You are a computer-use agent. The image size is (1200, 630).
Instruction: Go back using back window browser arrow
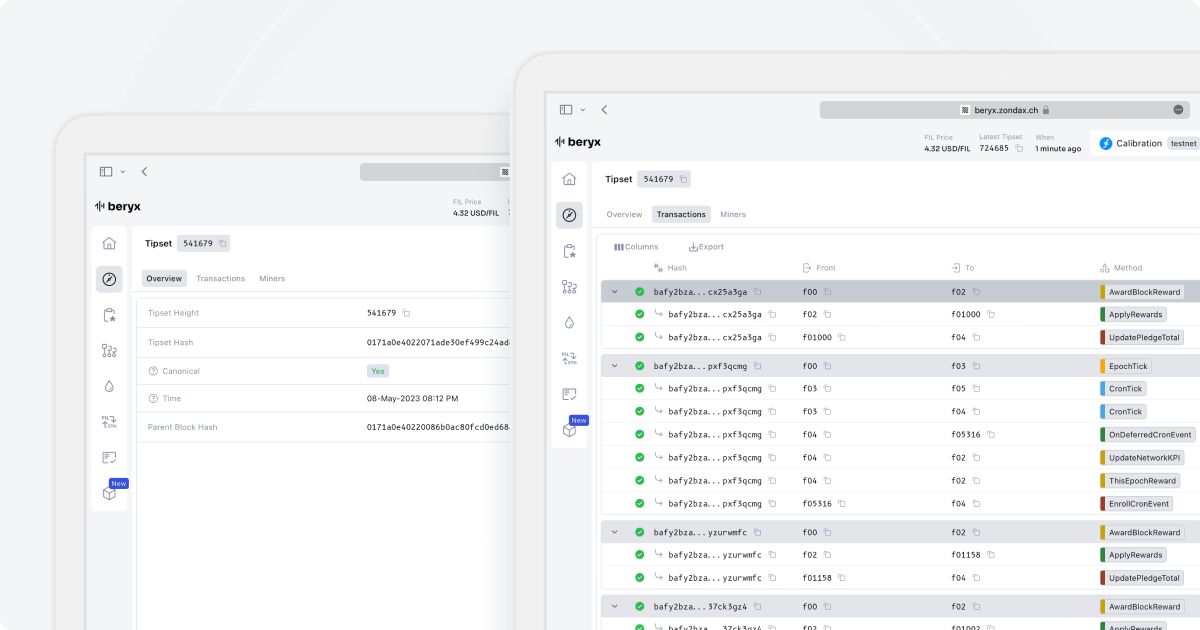pyautogui.click(x=144, y=172)
